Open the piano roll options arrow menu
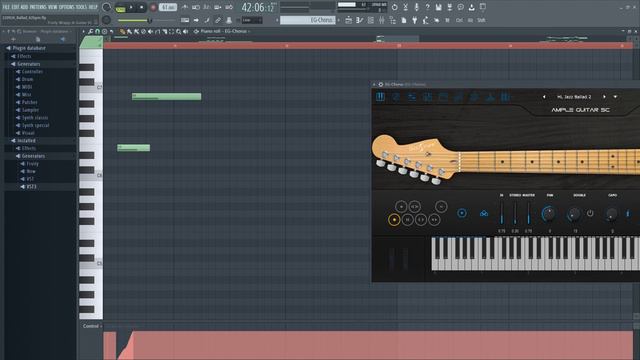This screenshot has width=640, height=360. tap(84, 31)
